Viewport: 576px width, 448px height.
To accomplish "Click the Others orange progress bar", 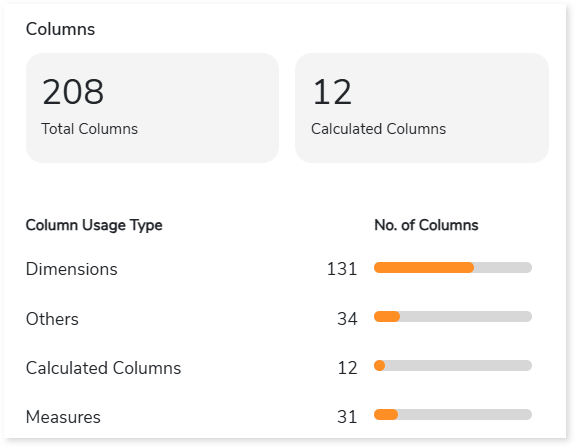I will (x=387, y=316).
